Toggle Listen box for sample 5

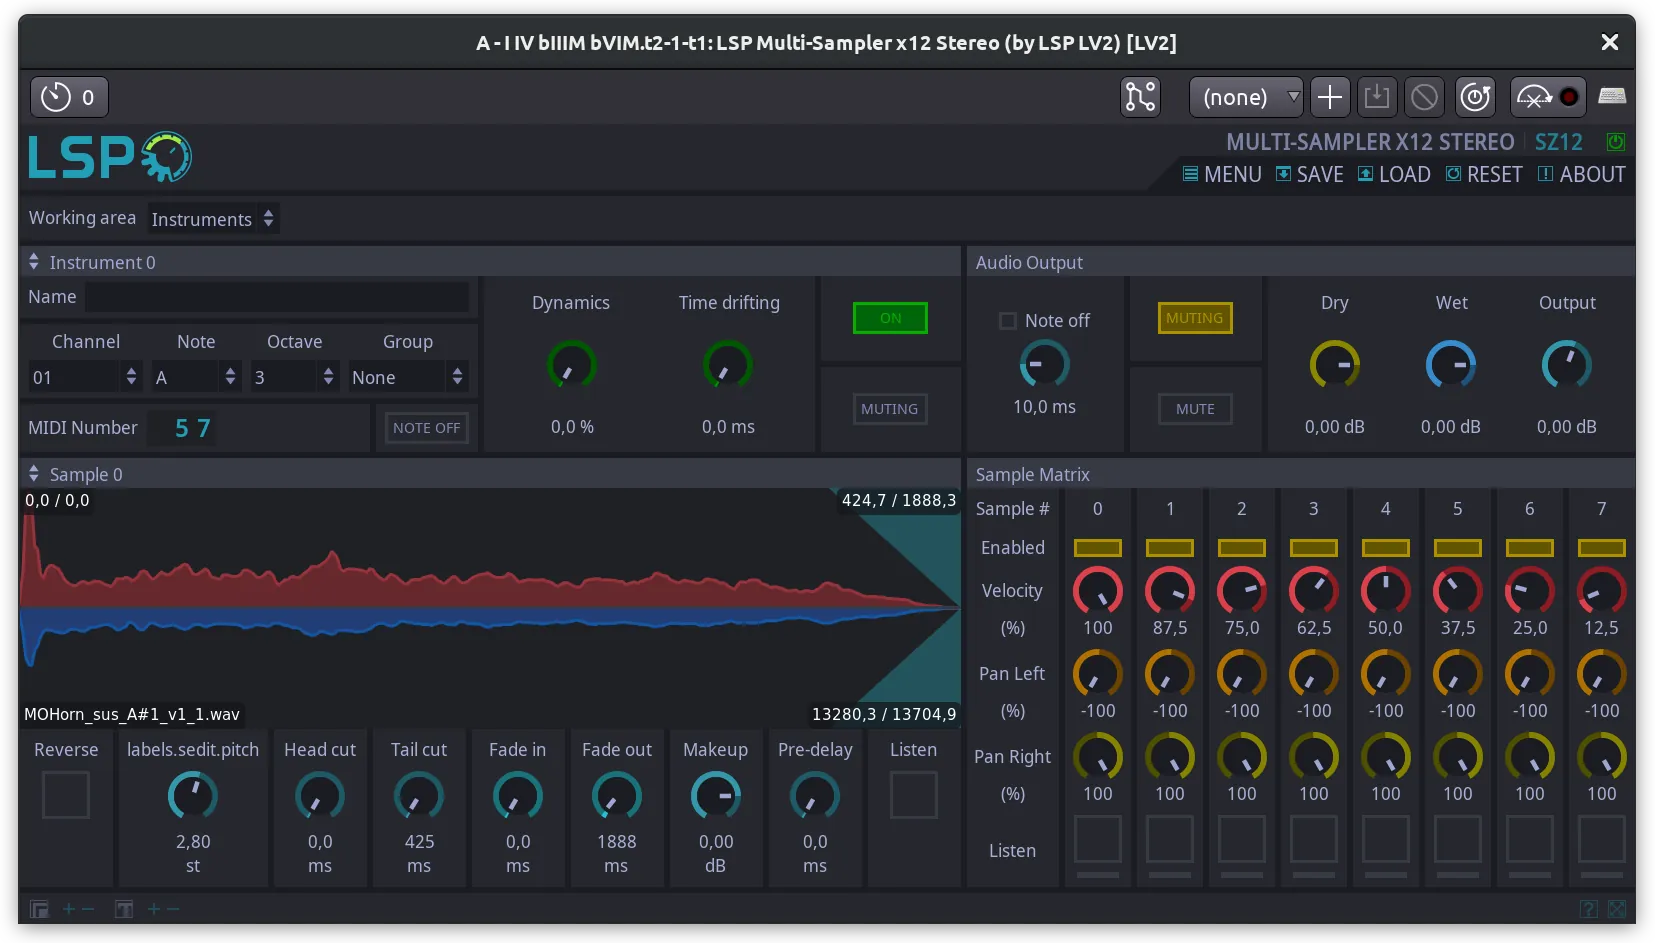coord(1458,839)
